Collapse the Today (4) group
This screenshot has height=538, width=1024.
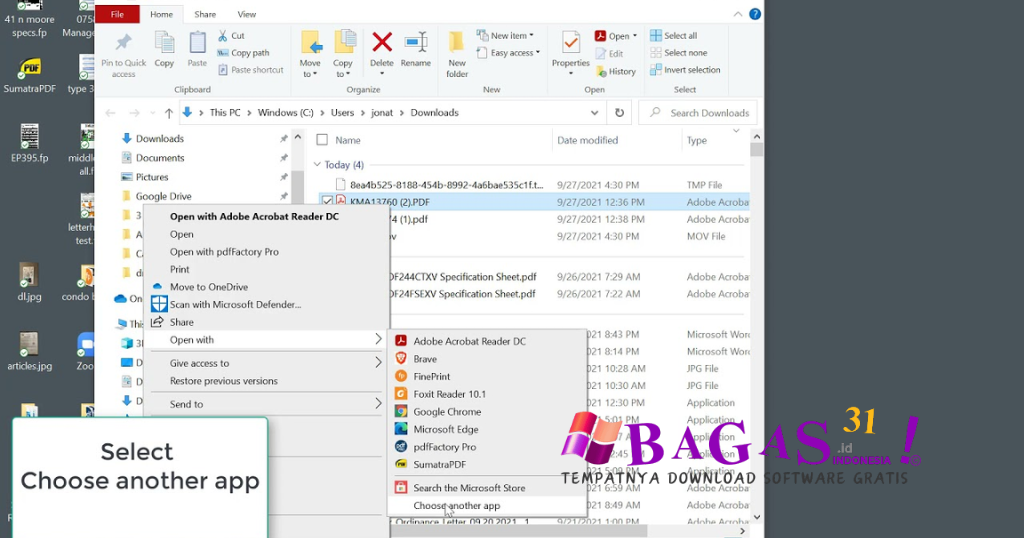(x=317, y=165)
